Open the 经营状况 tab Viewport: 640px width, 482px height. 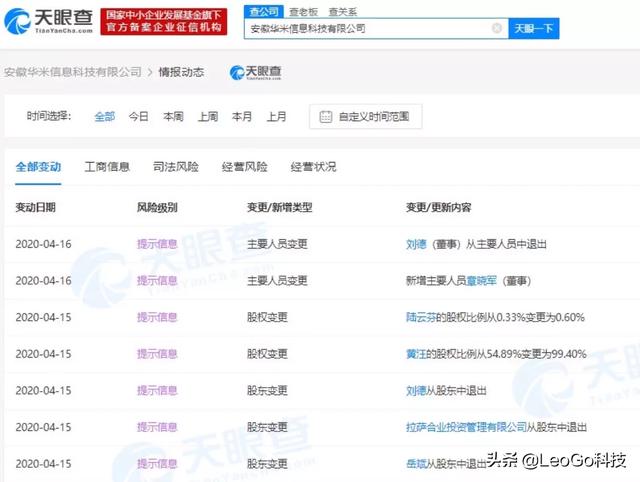click(313, 166)
